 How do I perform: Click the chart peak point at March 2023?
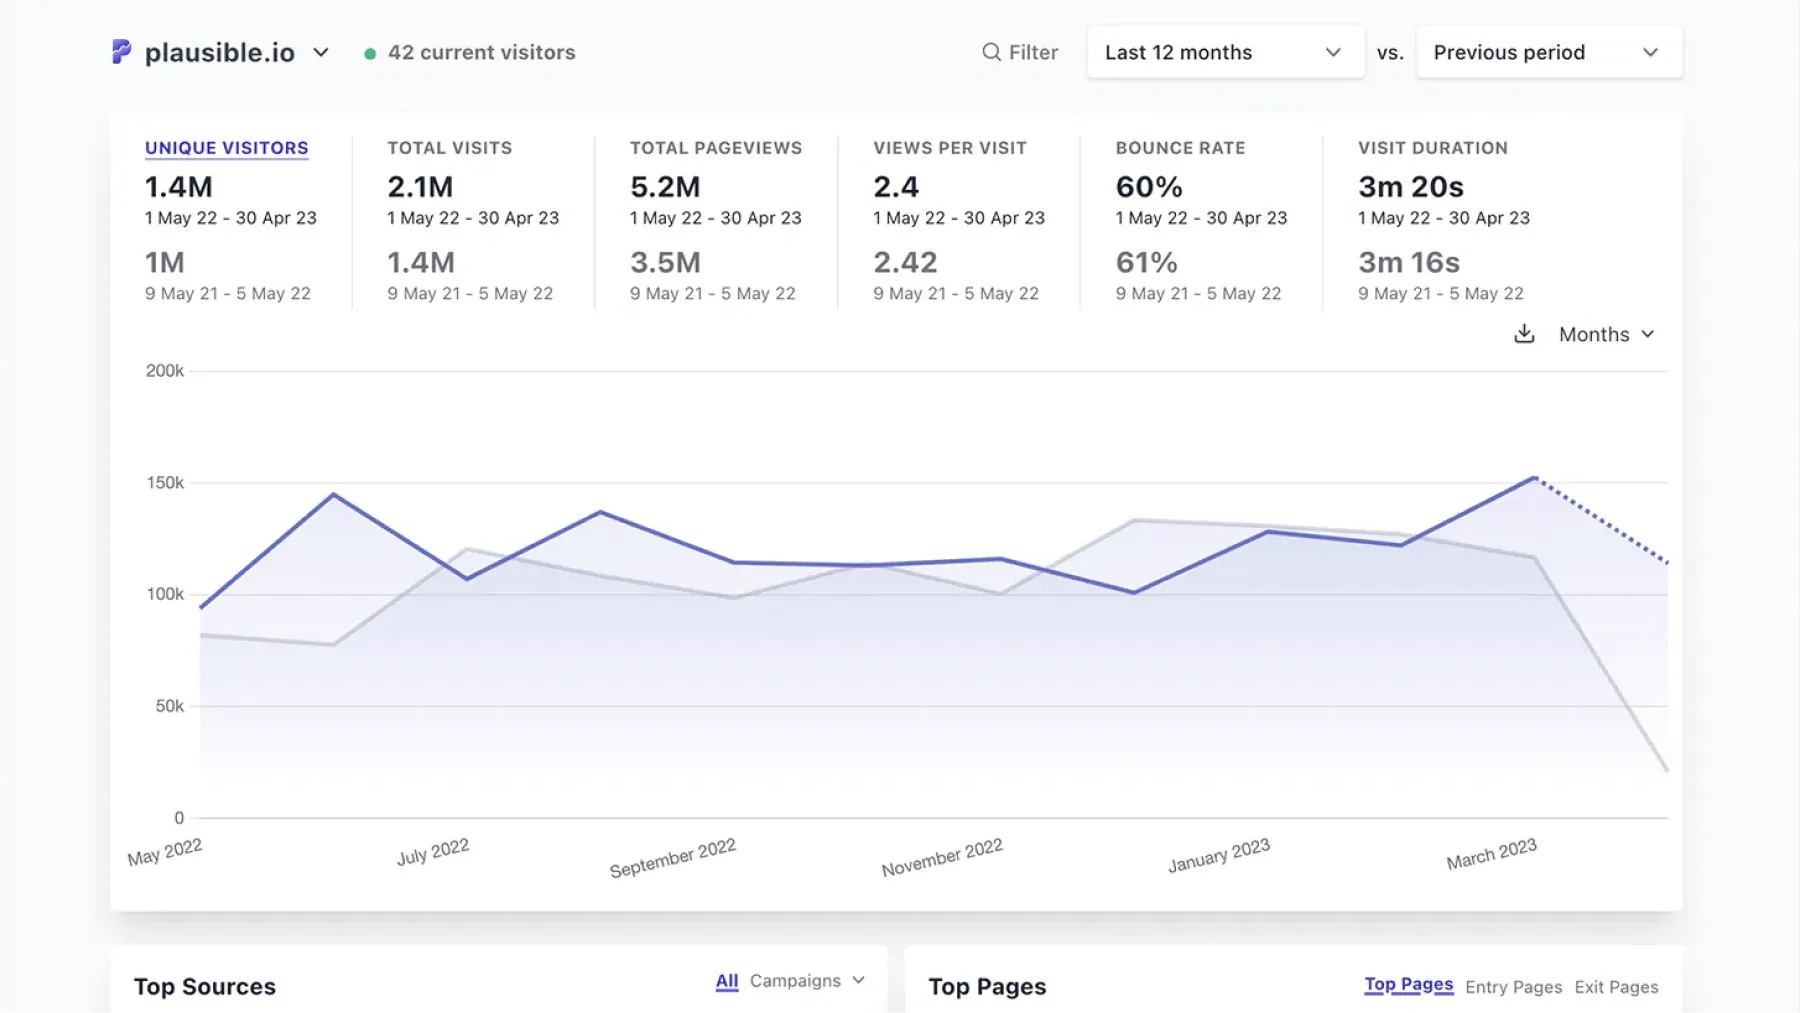[x=1534, y=478]
